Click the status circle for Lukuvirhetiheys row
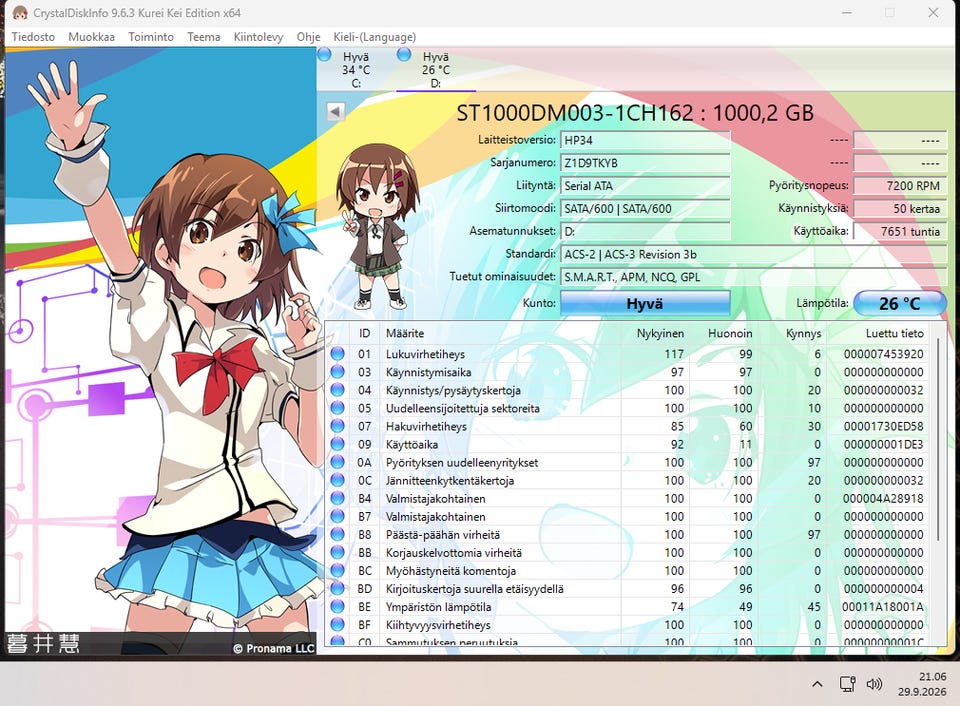The height and width of the screenshot is (706, 960). [x=337, y=354]
